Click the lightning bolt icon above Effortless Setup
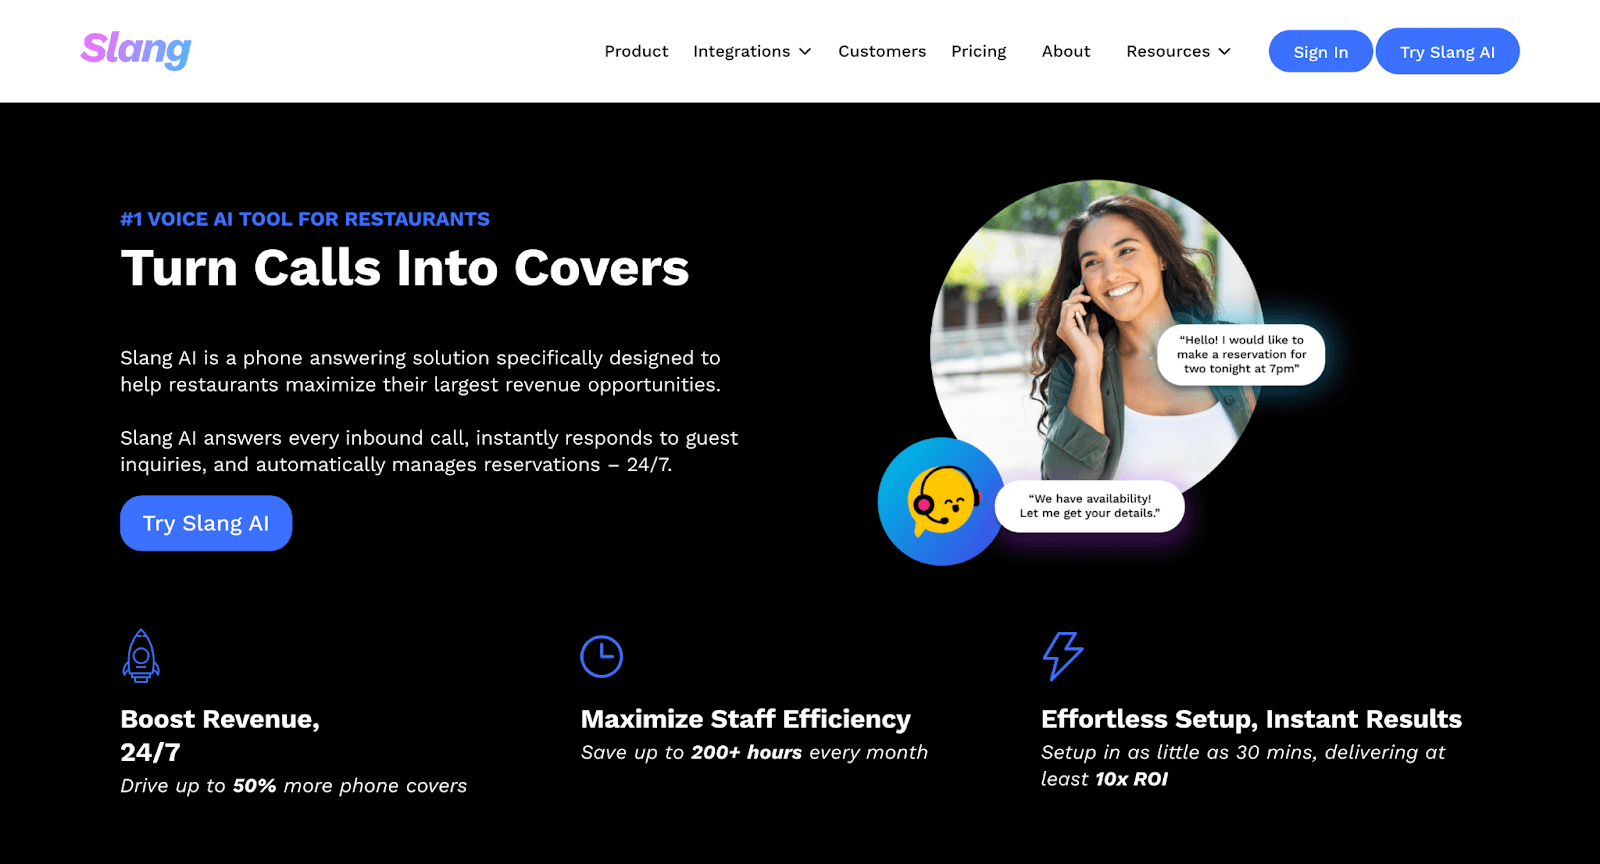The image size is (1600, 864). click(x=1063, y=656)
